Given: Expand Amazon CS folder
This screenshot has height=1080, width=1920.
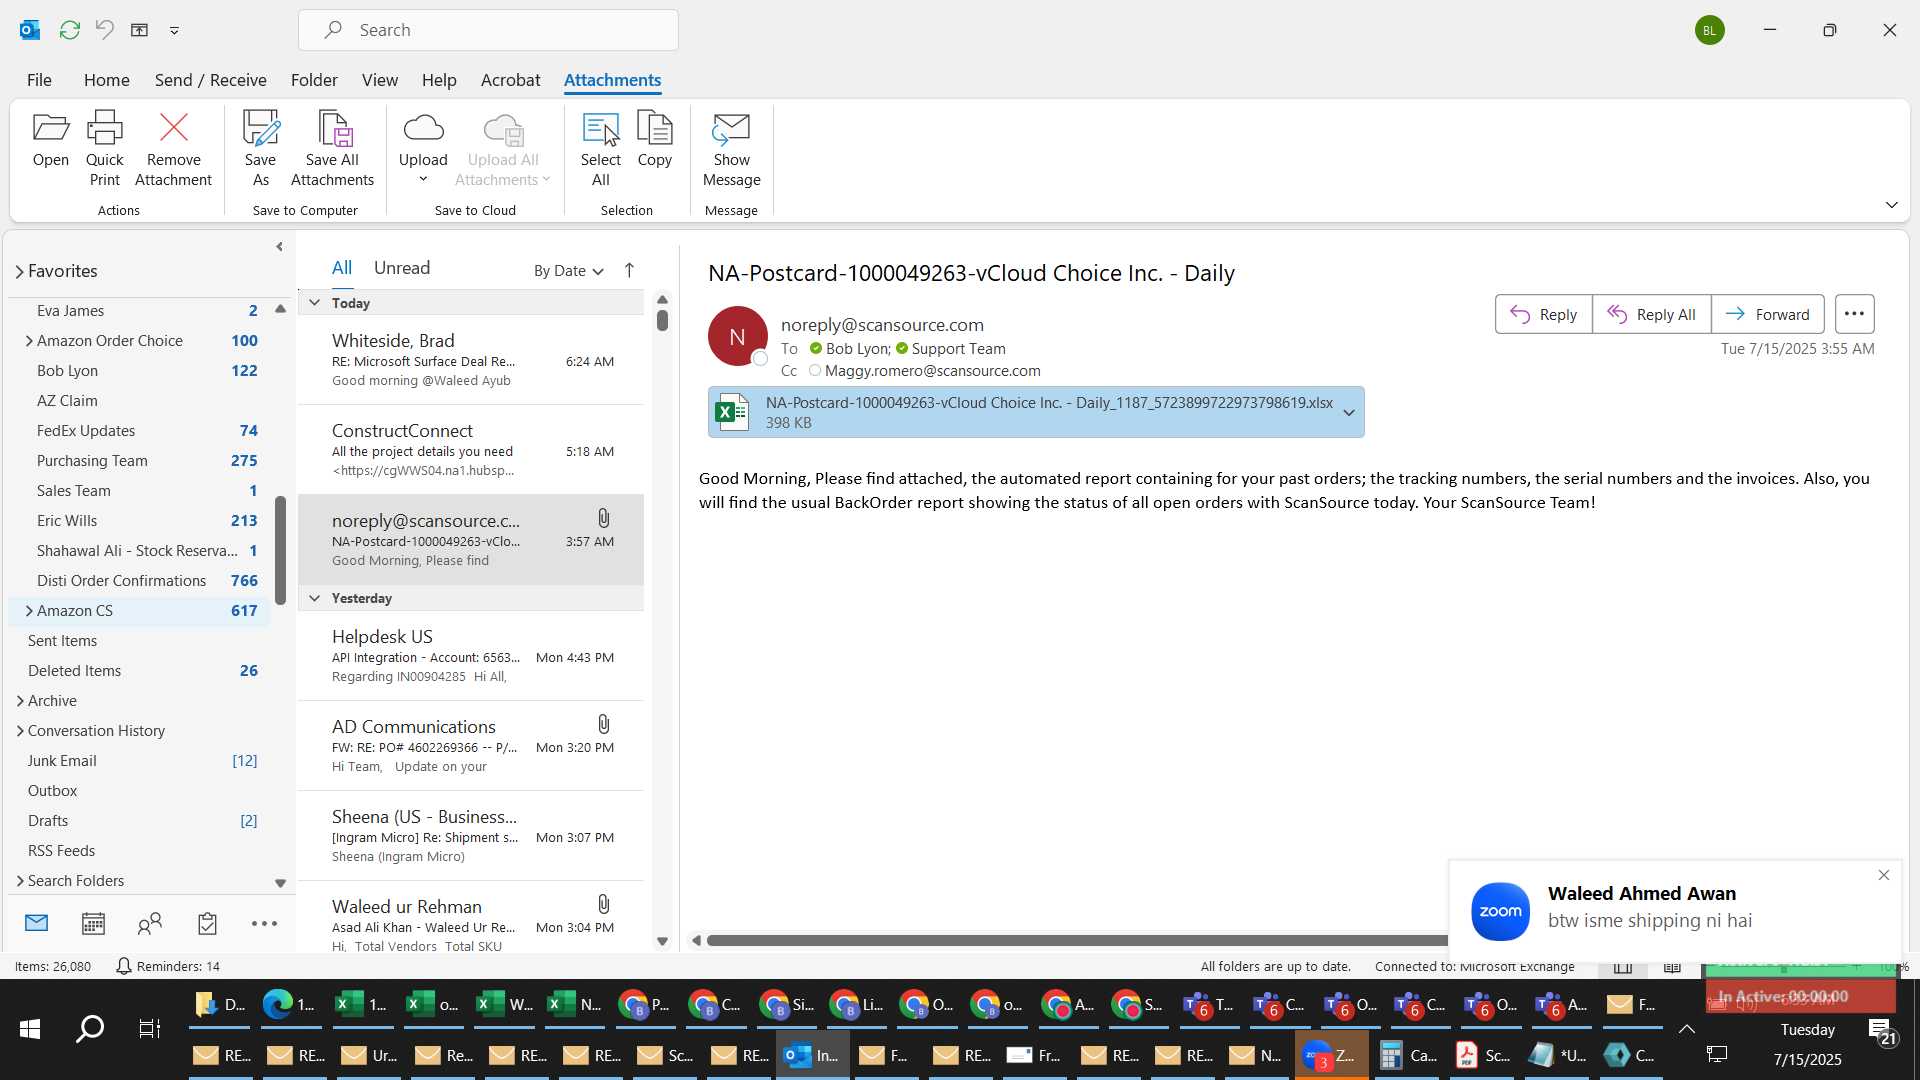Looking at the screenshot, I should pyautogui.click(x=29, y=611).
